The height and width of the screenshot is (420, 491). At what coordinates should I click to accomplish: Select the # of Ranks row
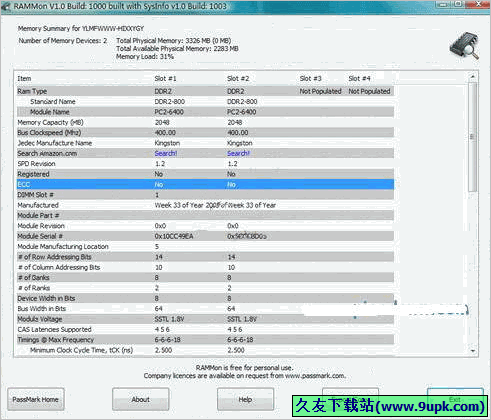tap(205, 288)
